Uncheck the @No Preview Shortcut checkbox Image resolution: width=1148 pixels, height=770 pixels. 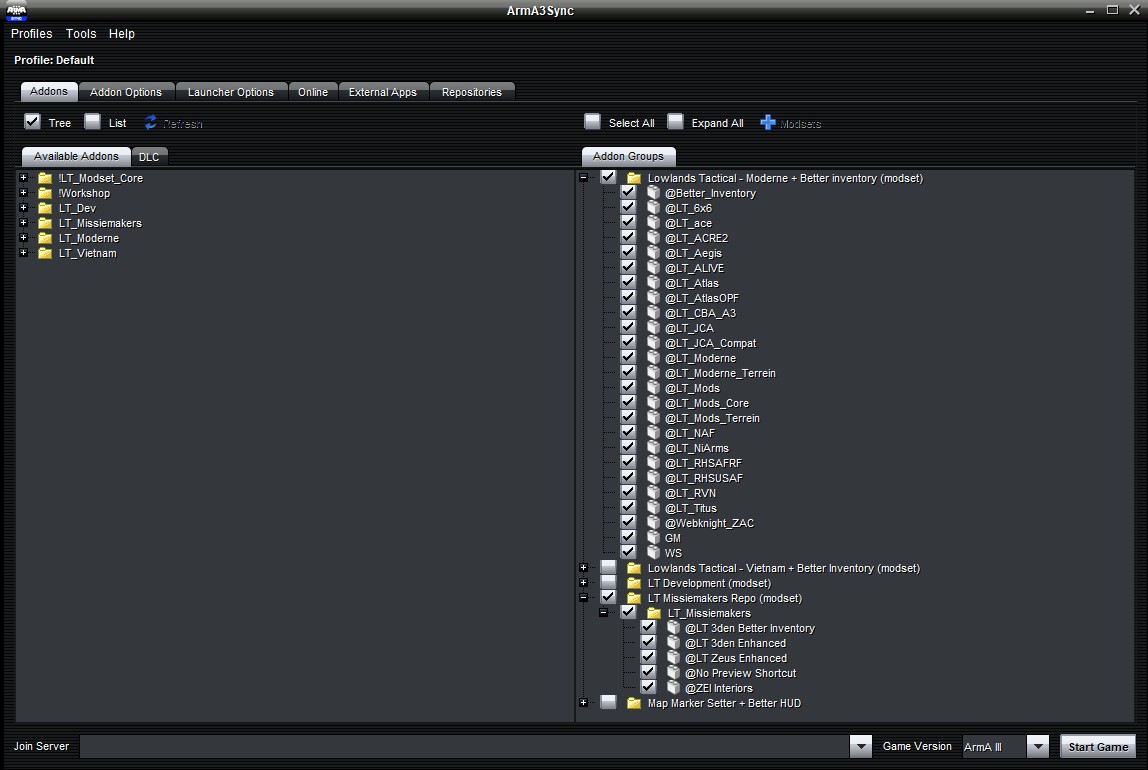648,672
